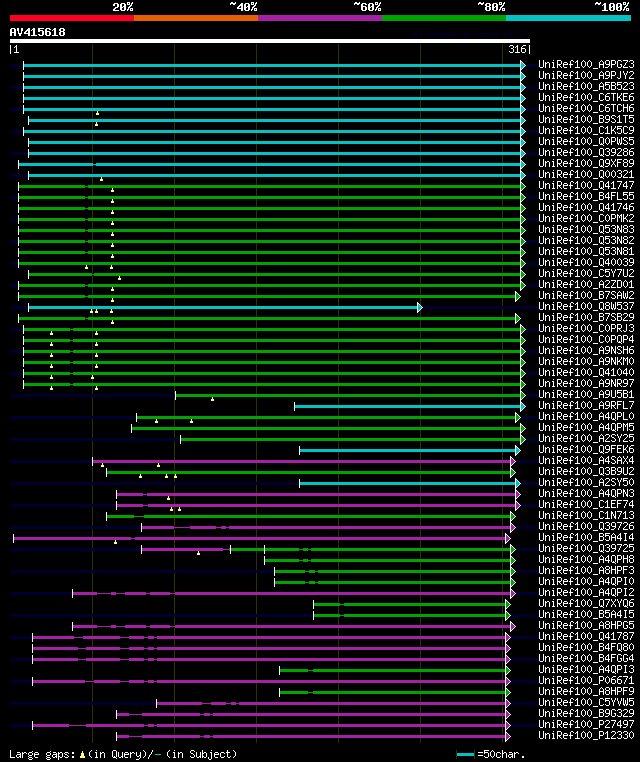Select the UniRef100_Q39725 label

586,548
